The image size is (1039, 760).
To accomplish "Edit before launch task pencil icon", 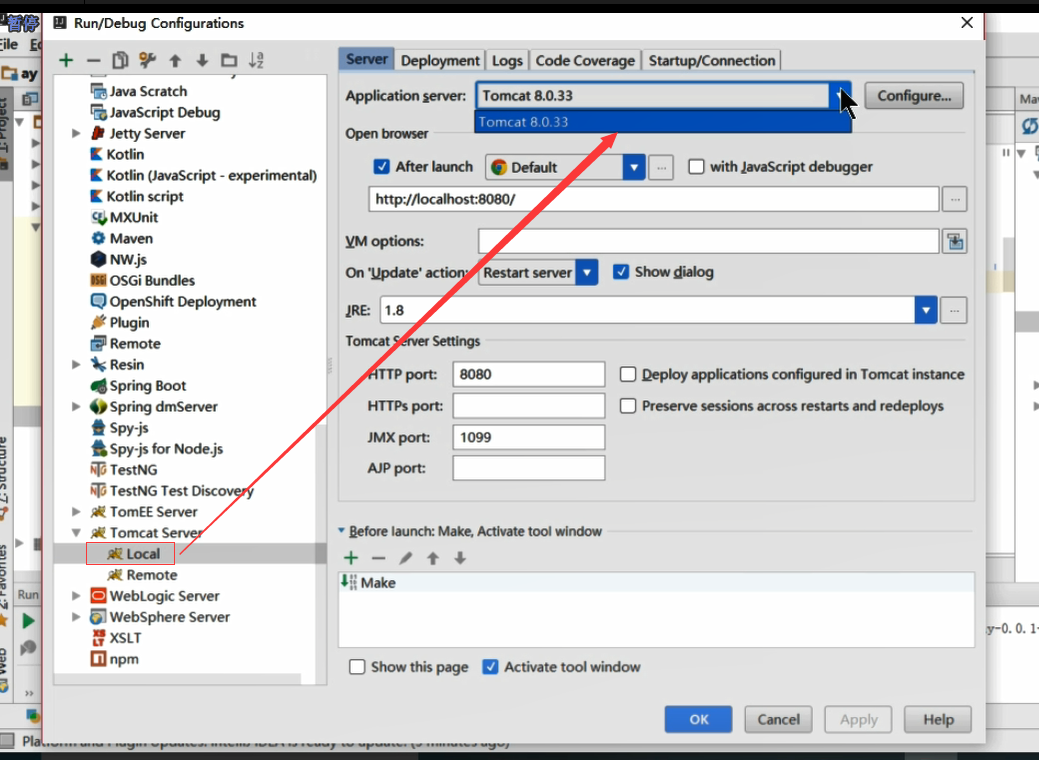I will (x=406, y=558).
